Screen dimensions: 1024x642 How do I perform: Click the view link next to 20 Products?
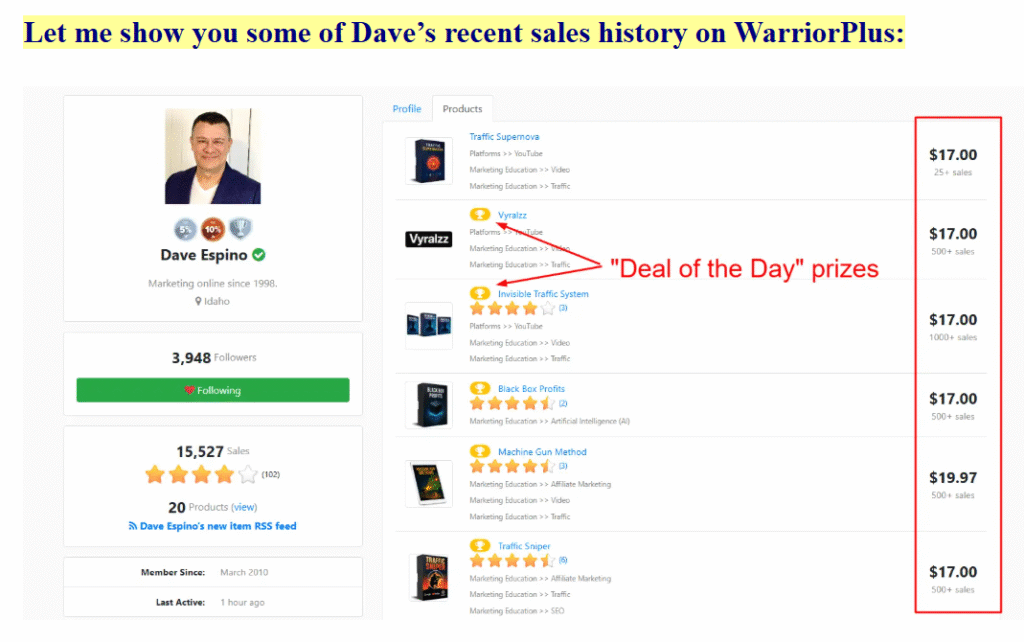point(244,507)
